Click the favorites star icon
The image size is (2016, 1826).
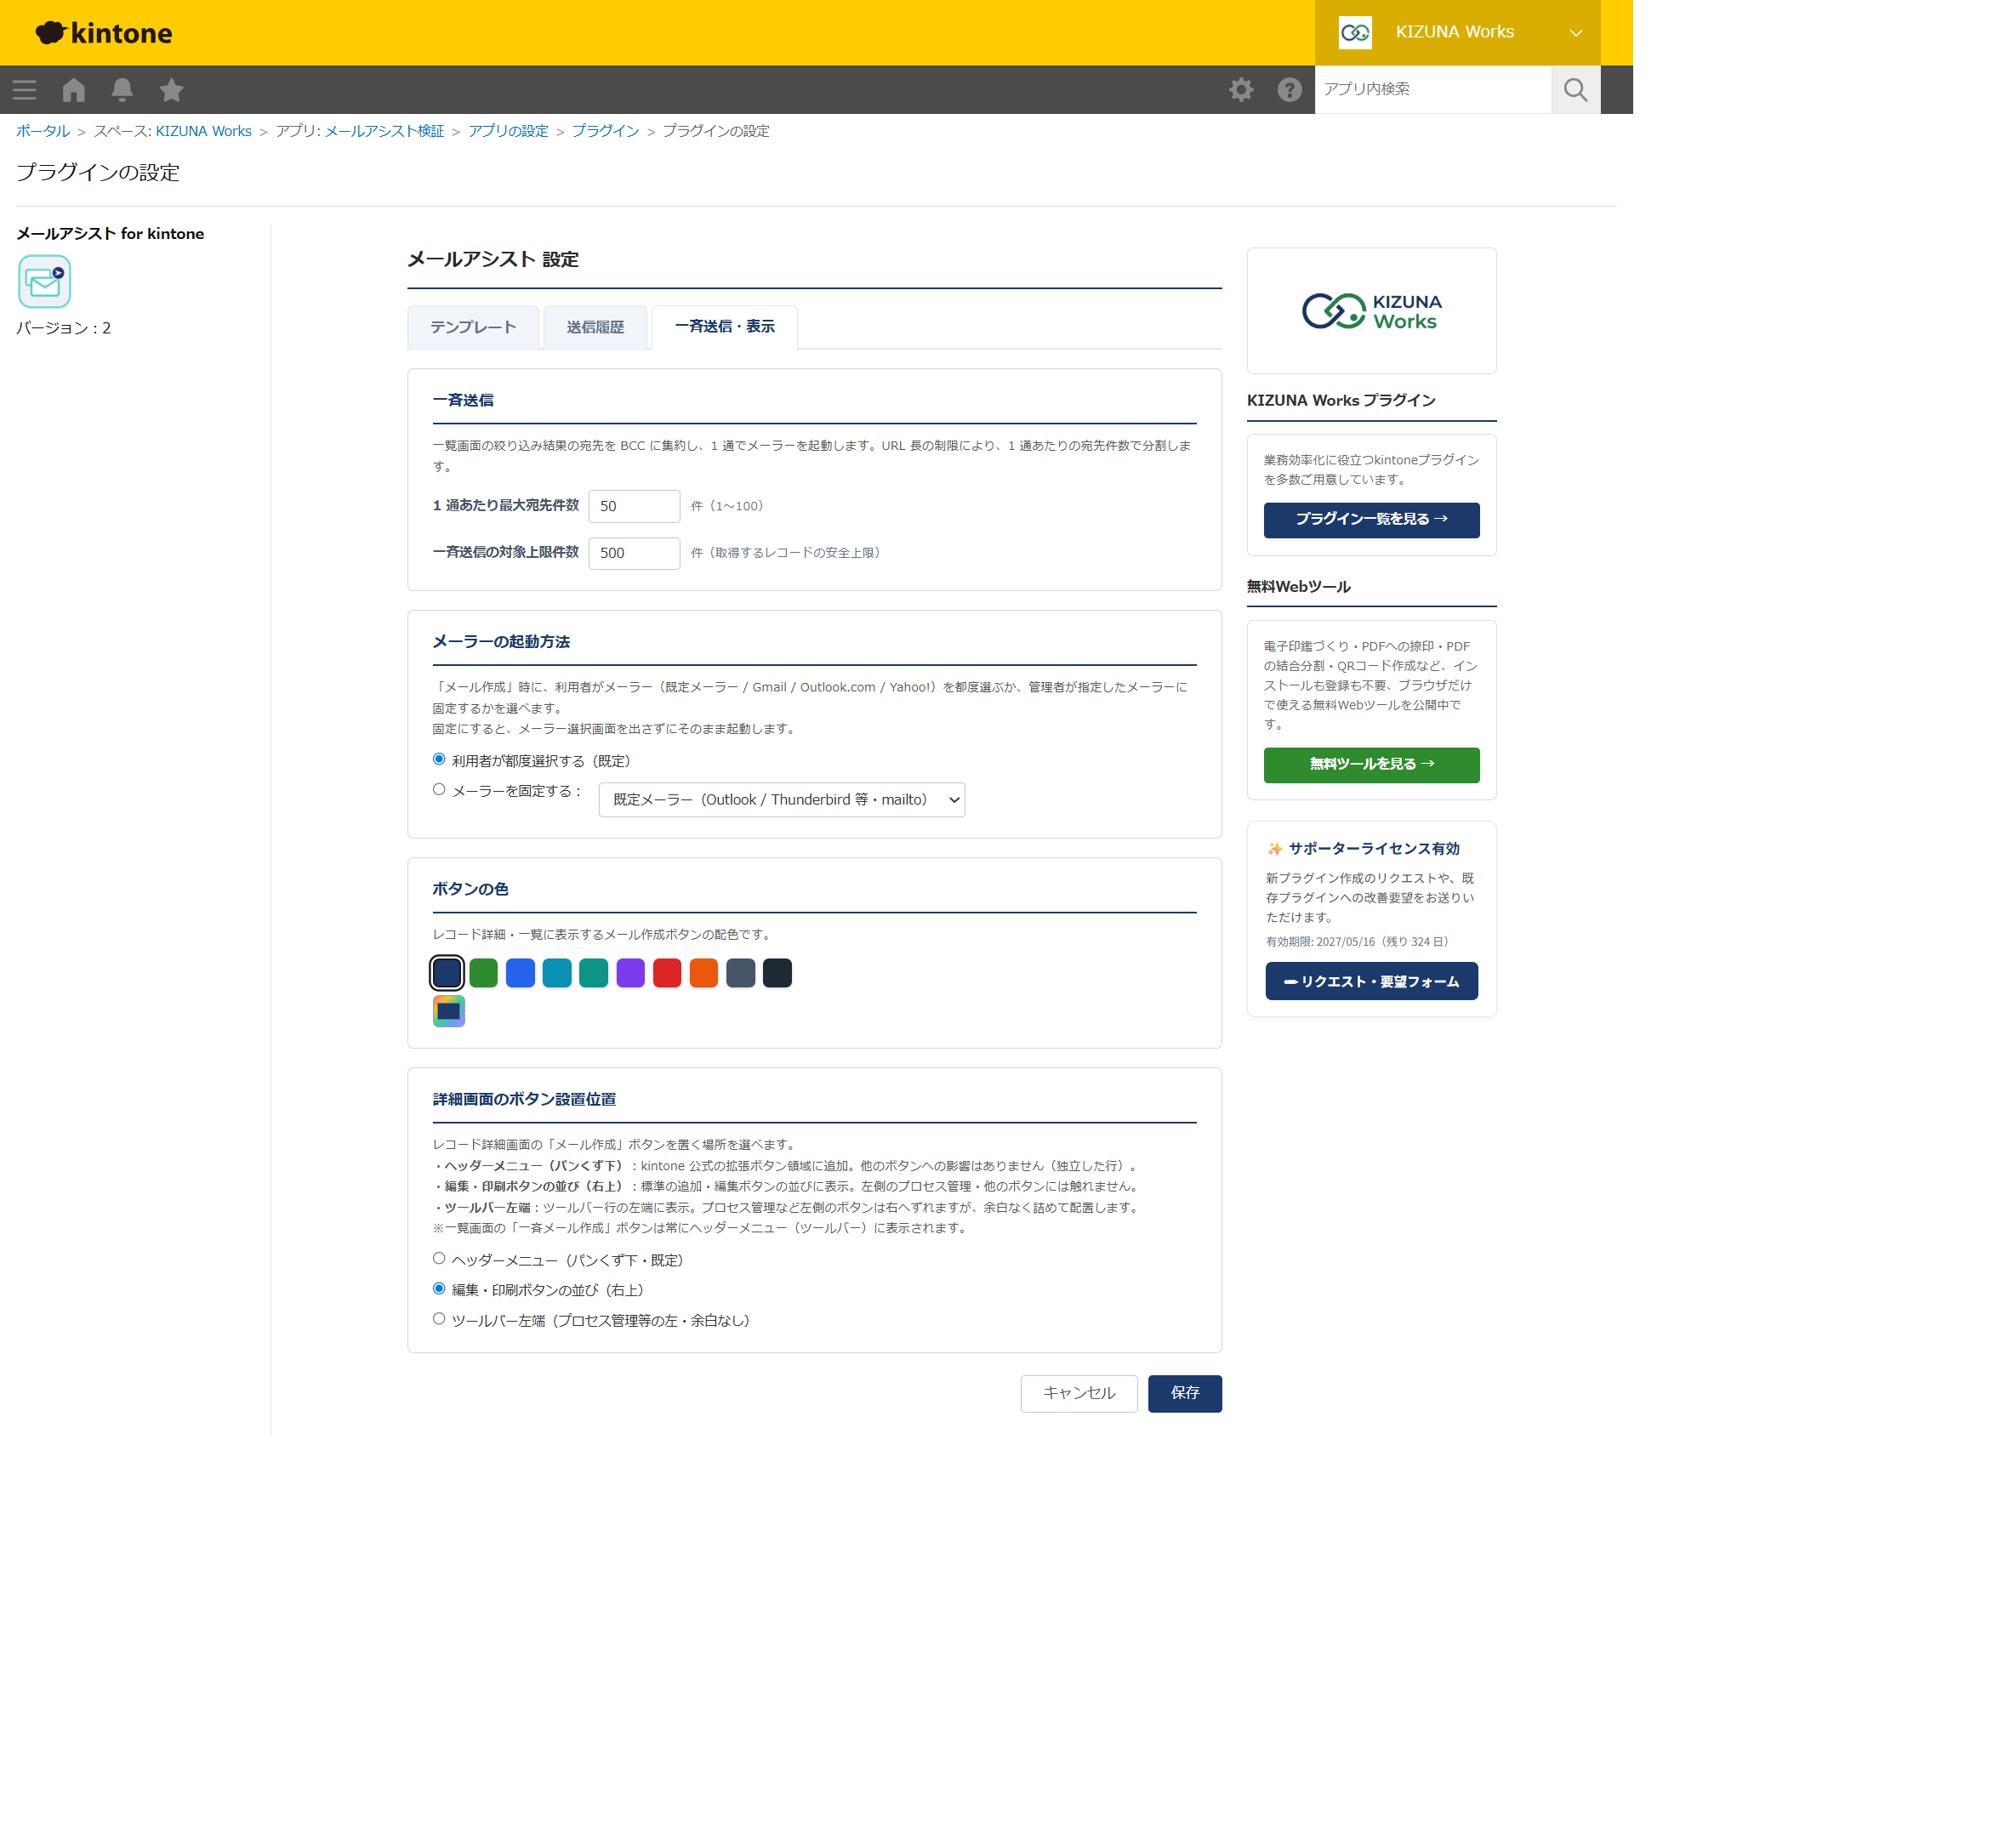coord(171,90)
